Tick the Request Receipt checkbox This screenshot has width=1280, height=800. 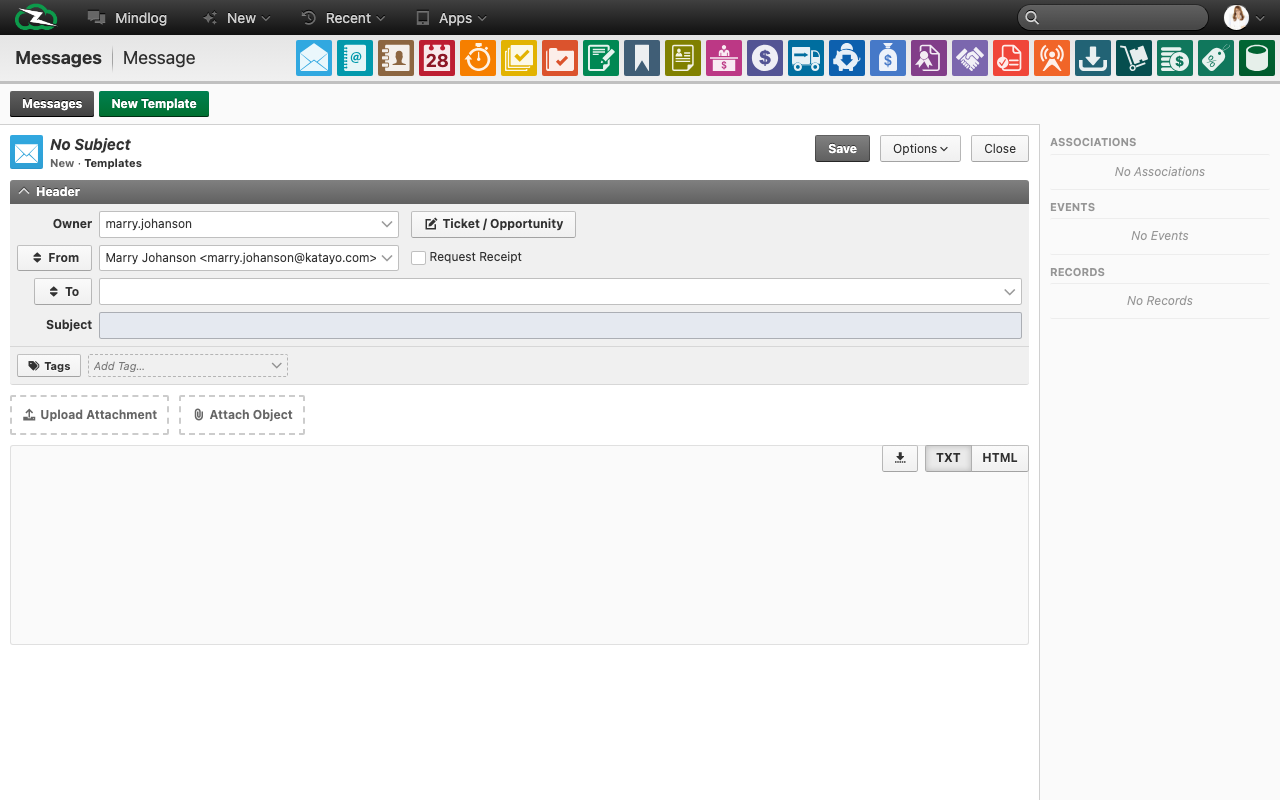pyautogui.click(x=419, y=258)
